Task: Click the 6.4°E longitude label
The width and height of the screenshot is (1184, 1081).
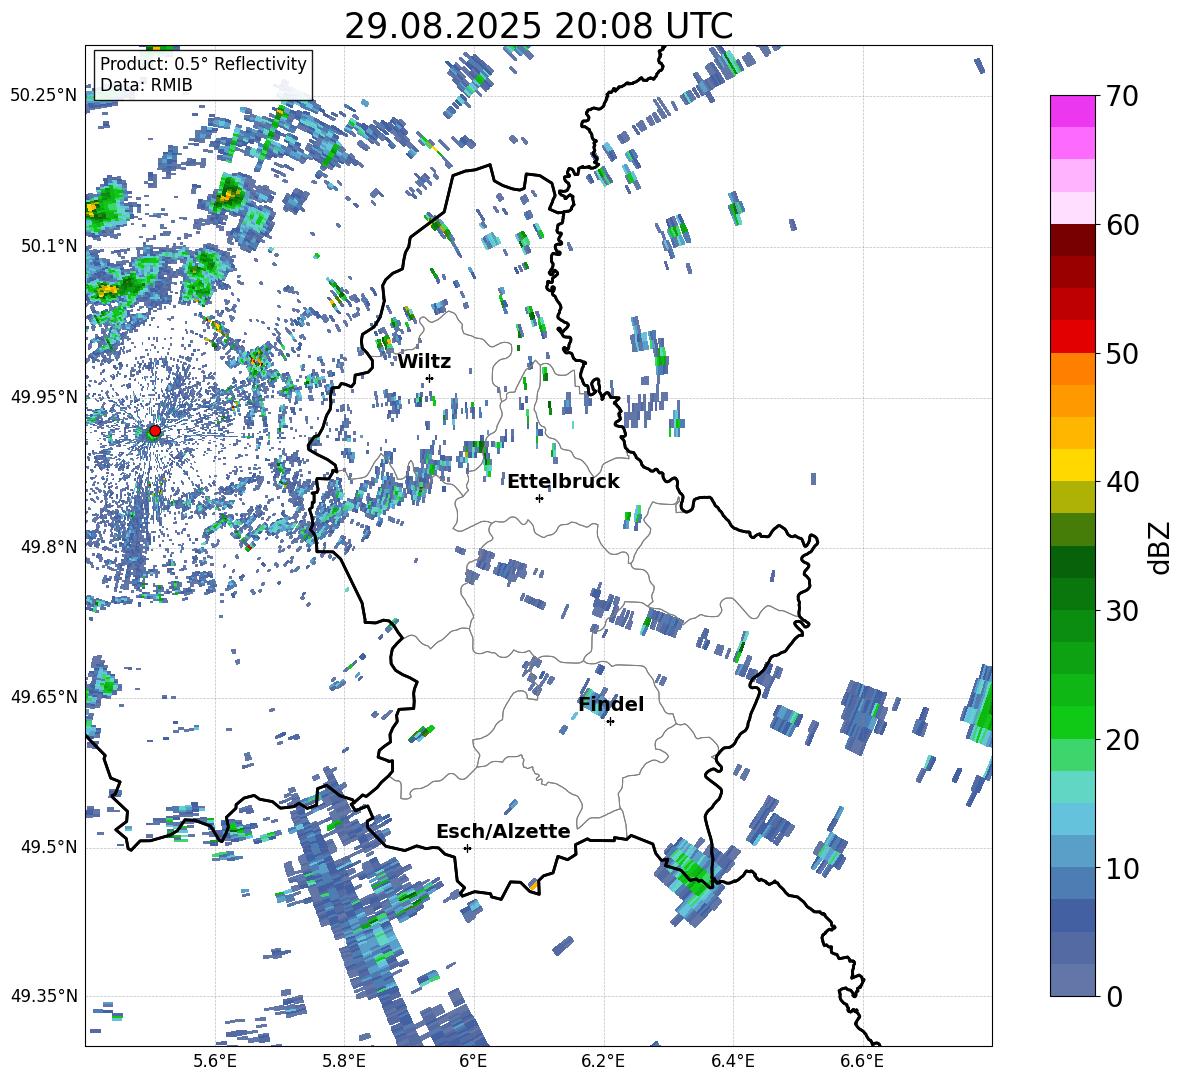Action: coord(732,1061)
